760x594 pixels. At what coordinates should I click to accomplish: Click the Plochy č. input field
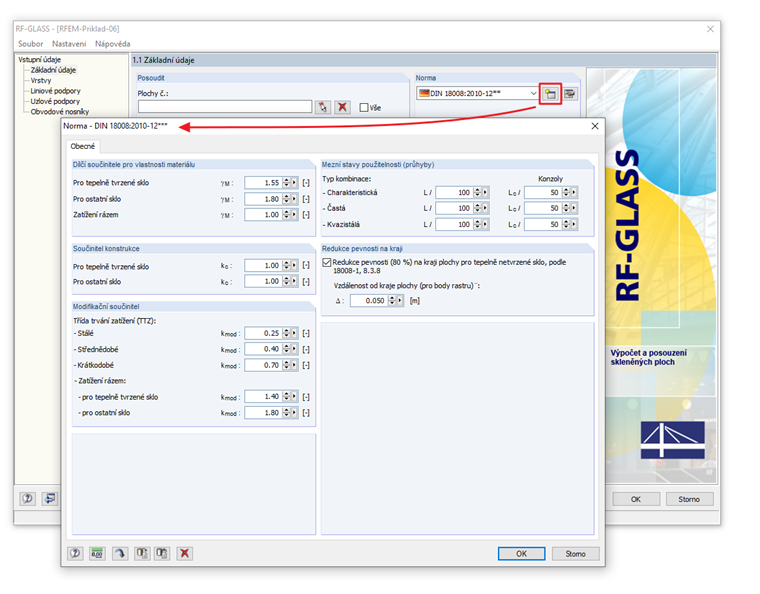pos(225,107)
